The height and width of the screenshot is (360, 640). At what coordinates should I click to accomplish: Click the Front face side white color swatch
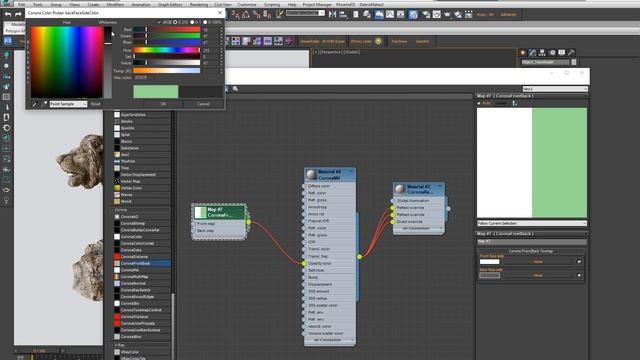[489, 262]
